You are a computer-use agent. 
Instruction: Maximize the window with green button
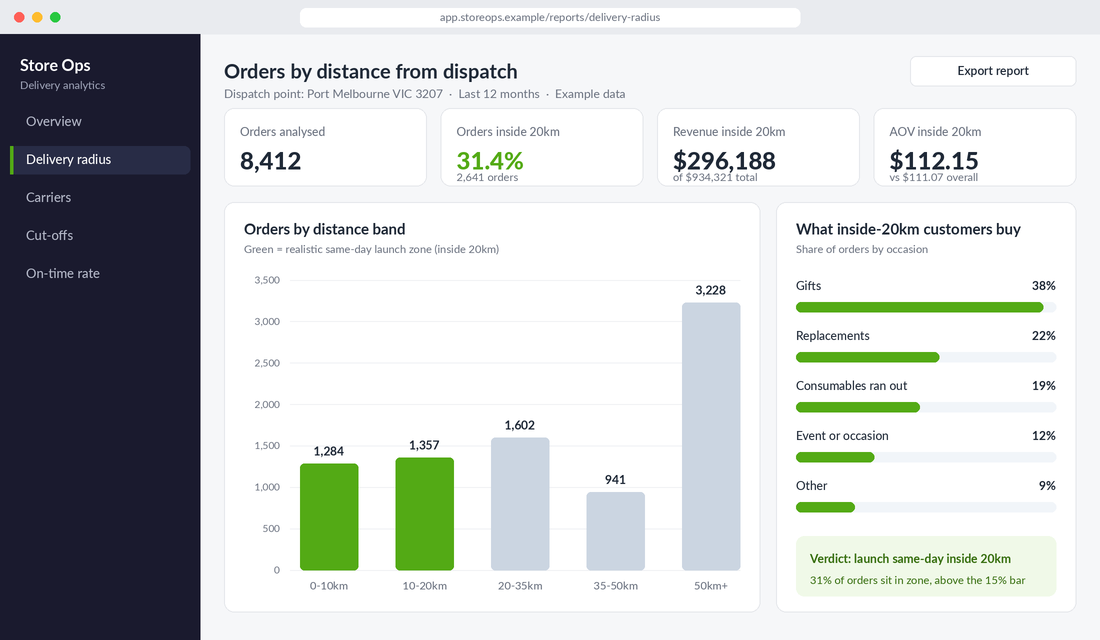55,18
